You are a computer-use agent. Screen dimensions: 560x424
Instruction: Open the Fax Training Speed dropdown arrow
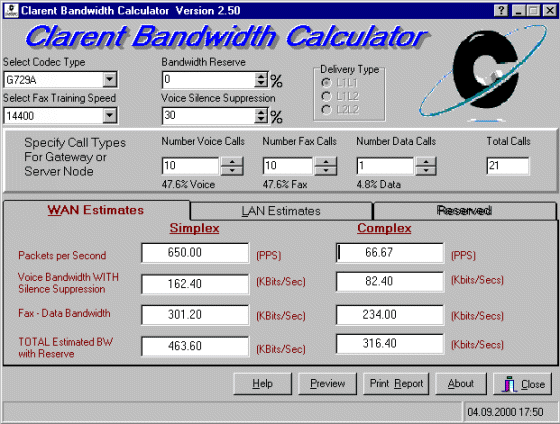pos(110,115)
